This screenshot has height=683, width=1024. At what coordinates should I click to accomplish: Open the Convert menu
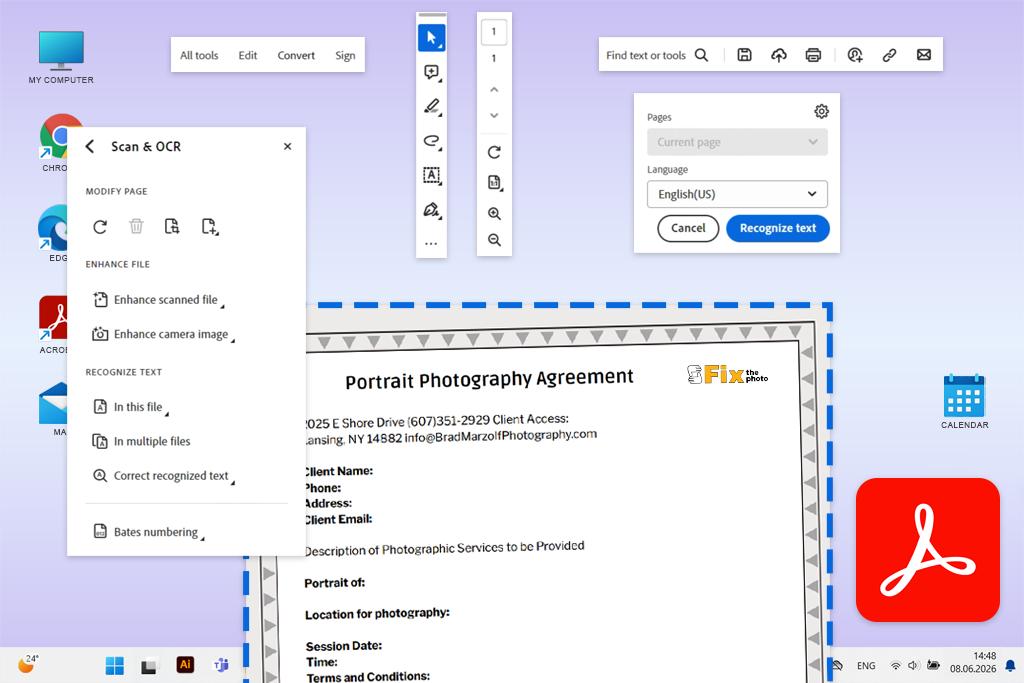coord(296,56)
